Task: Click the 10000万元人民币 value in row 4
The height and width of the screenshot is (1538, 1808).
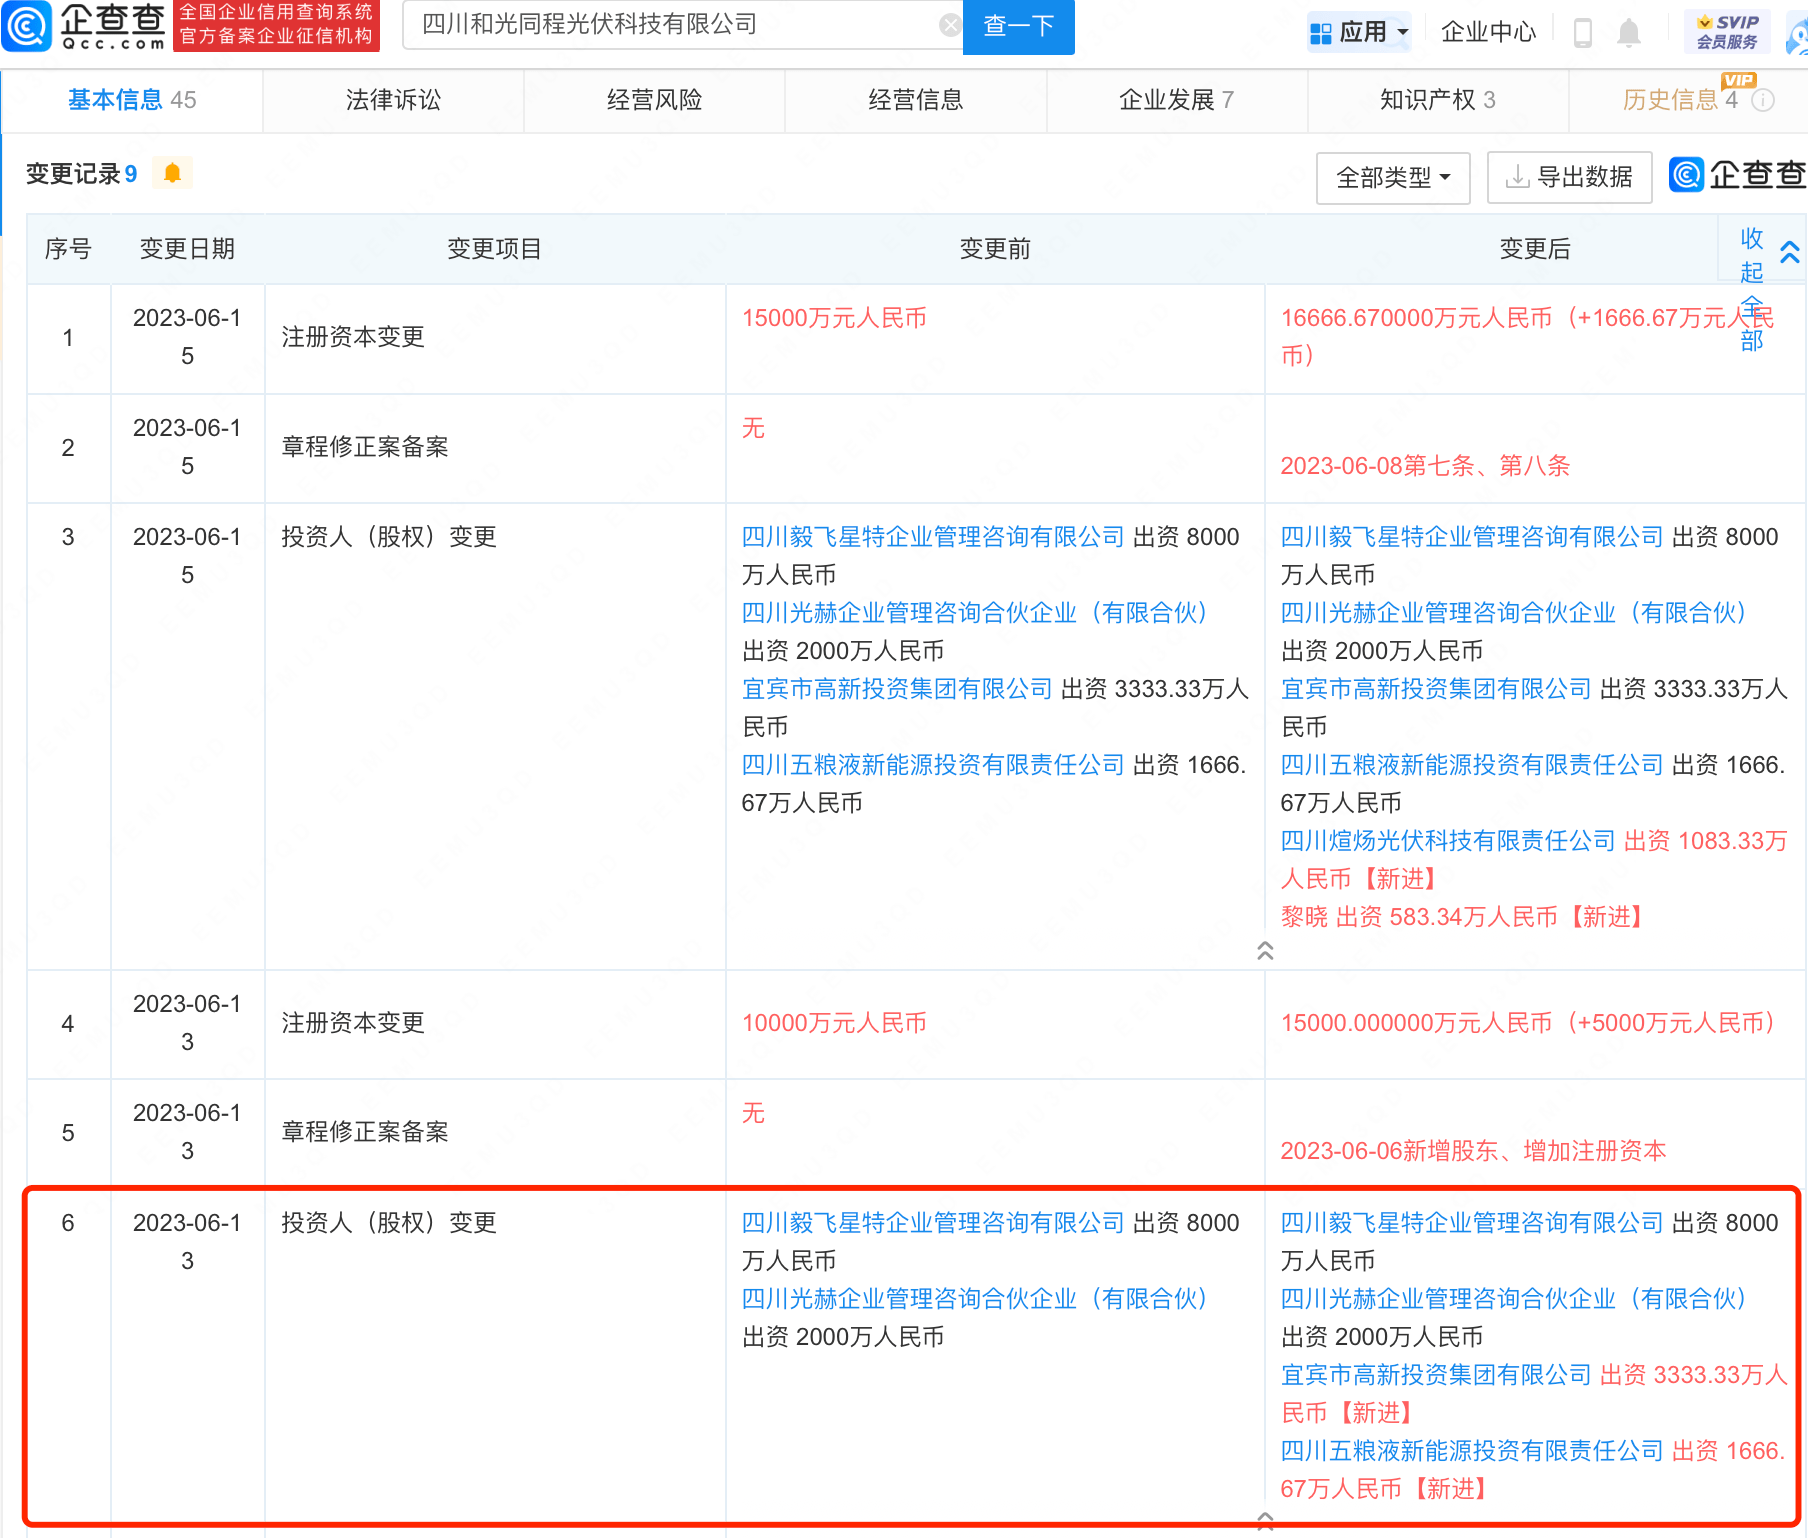Action: point(834,1023)
